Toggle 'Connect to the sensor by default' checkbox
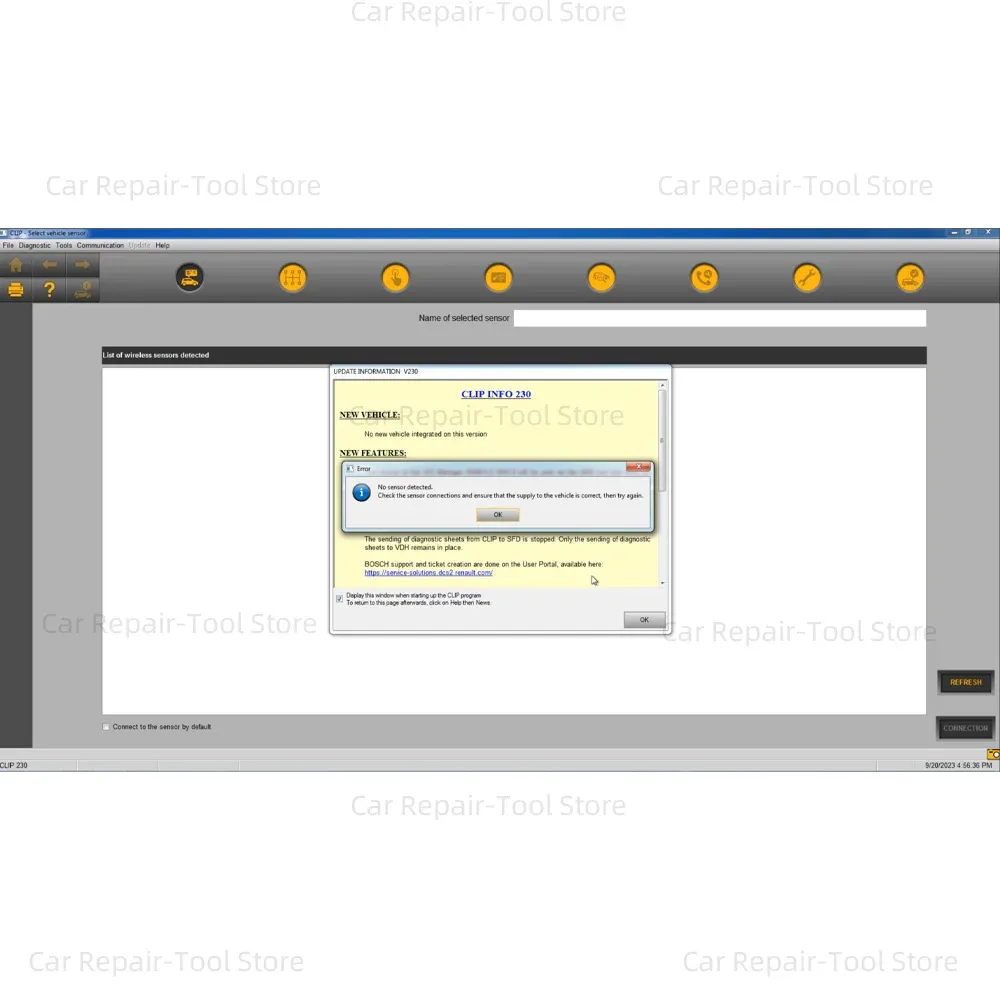 [x=106, y=727]
